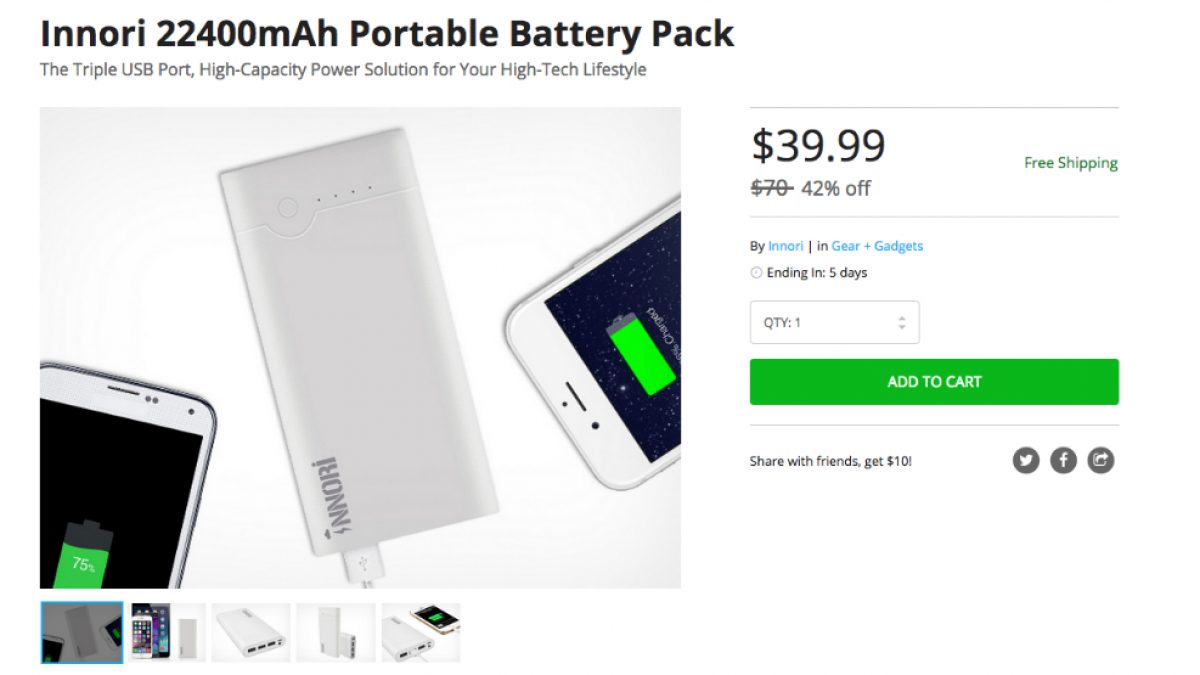
Task: Click the clock icon beside Ending In
Action: (x=756, y=273)
